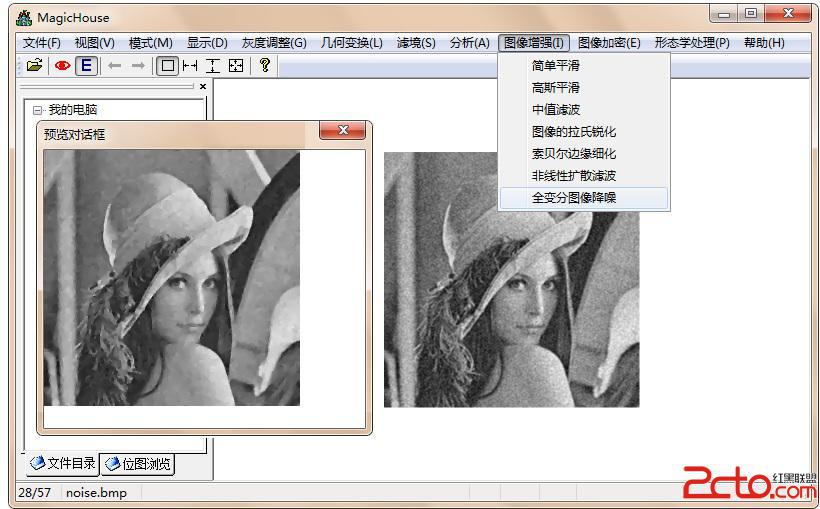Close the 预览对话框 preview dialog
Screen dimensions: 820x509
(343, 130)
